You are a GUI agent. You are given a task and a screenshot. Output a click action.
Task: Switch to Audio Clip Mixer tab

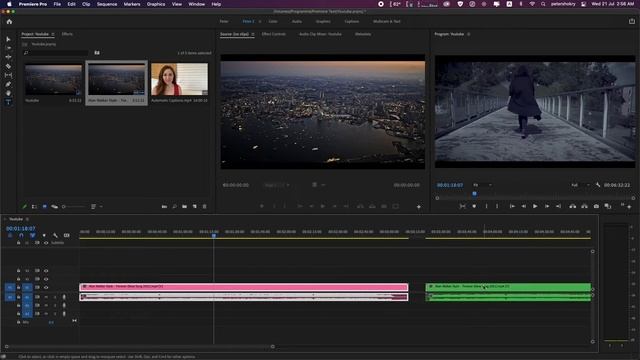coord(320,34)
